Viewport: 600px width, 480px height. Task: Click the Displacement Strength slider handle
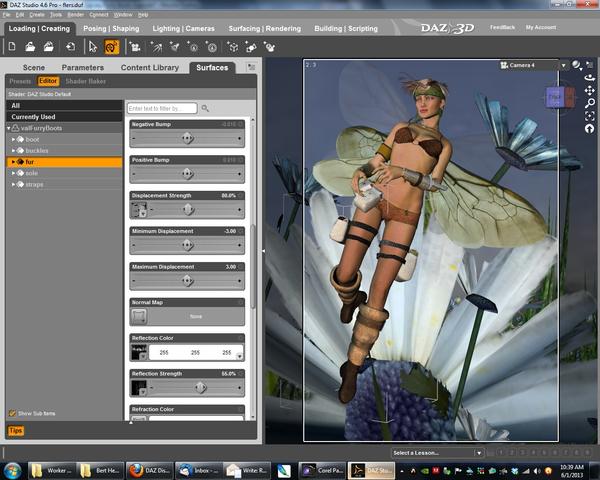[x=188, y=209]
